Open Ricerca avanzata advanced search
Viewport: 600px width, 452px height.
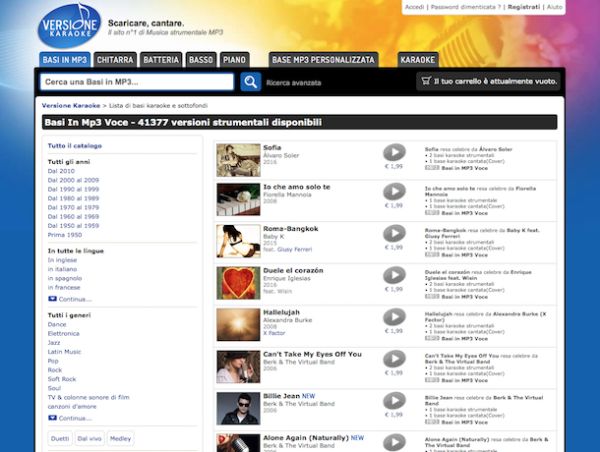click(x=294, y=83)
